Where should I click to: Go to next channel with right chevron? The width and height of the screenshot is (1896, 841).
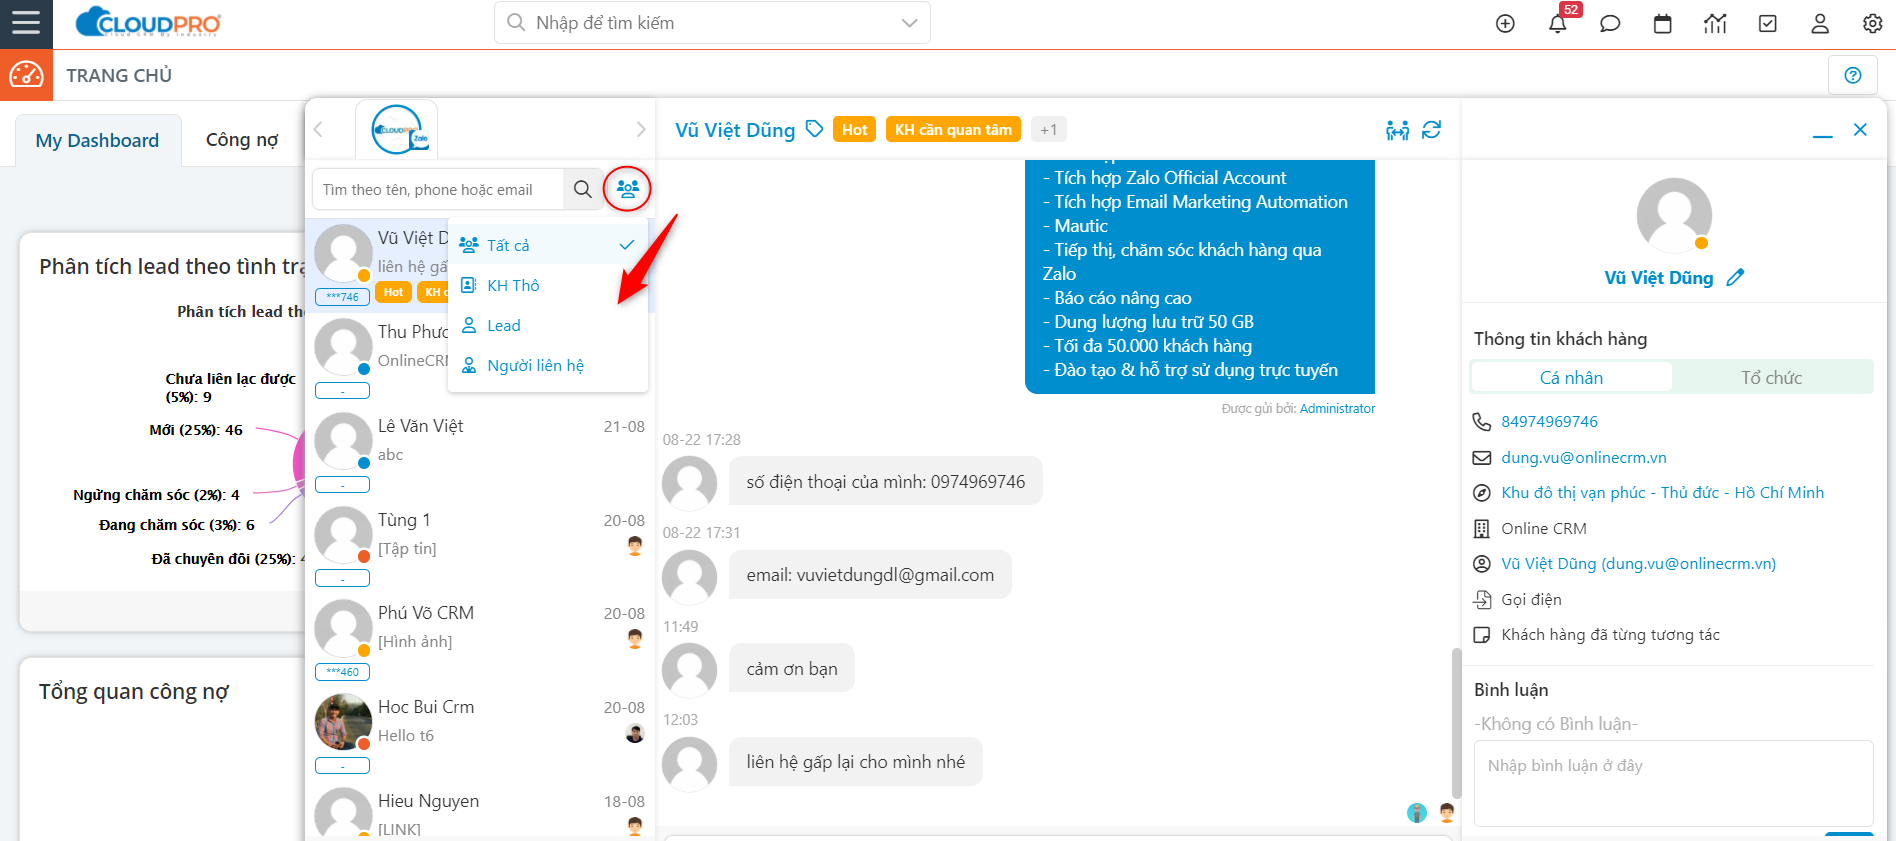[x=641, y=129]
